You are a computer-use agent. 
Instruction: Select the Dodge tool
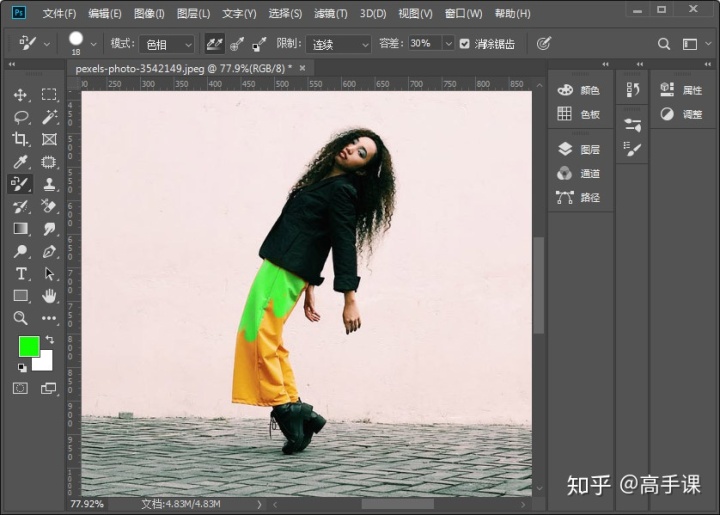20,251
